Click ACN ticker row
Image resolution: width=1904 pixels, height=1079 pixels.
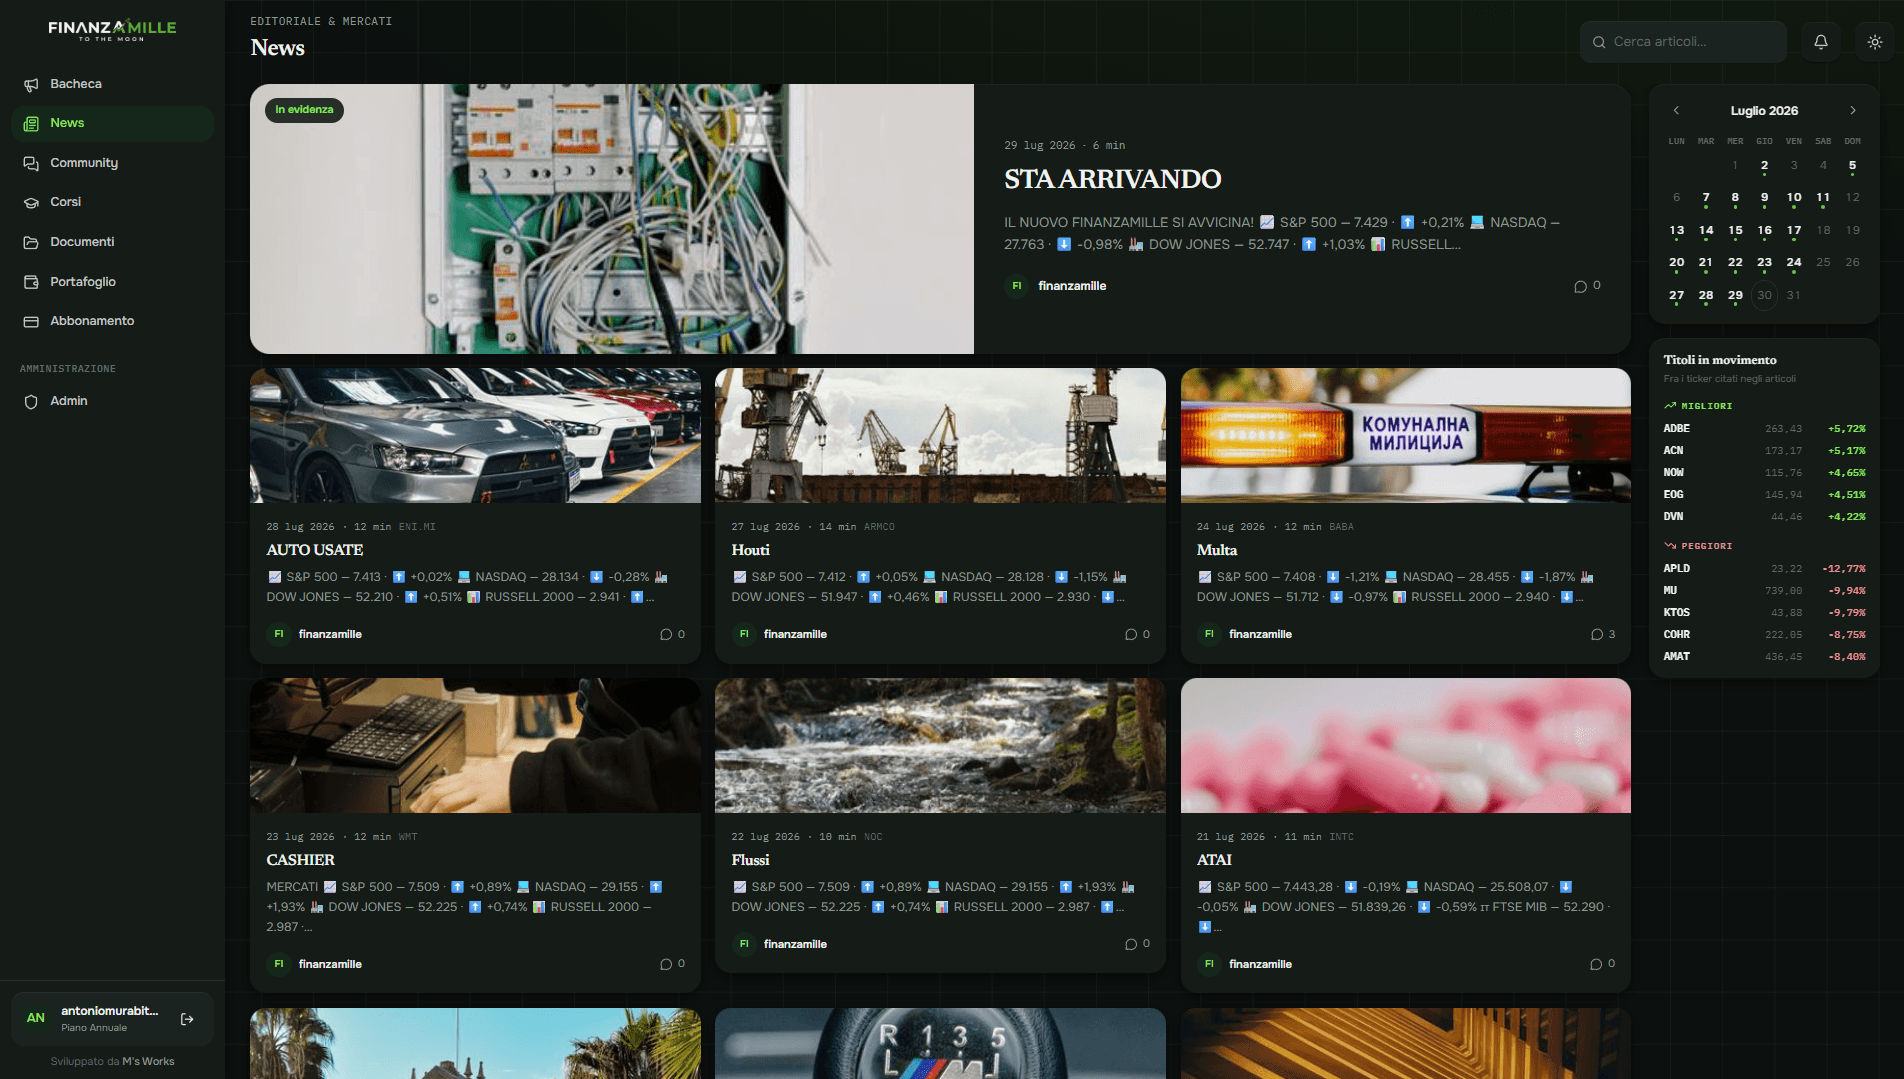point(1764,451)
